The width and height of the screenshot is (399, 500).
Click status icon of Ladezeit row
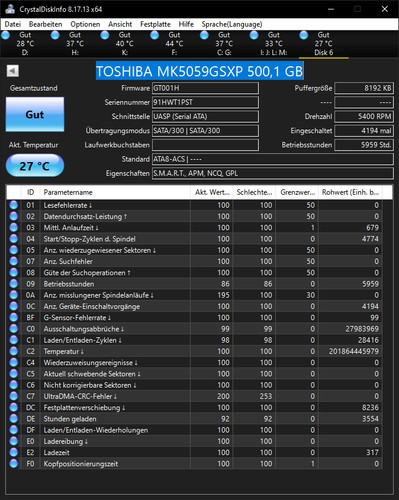(x=14, y=452)
